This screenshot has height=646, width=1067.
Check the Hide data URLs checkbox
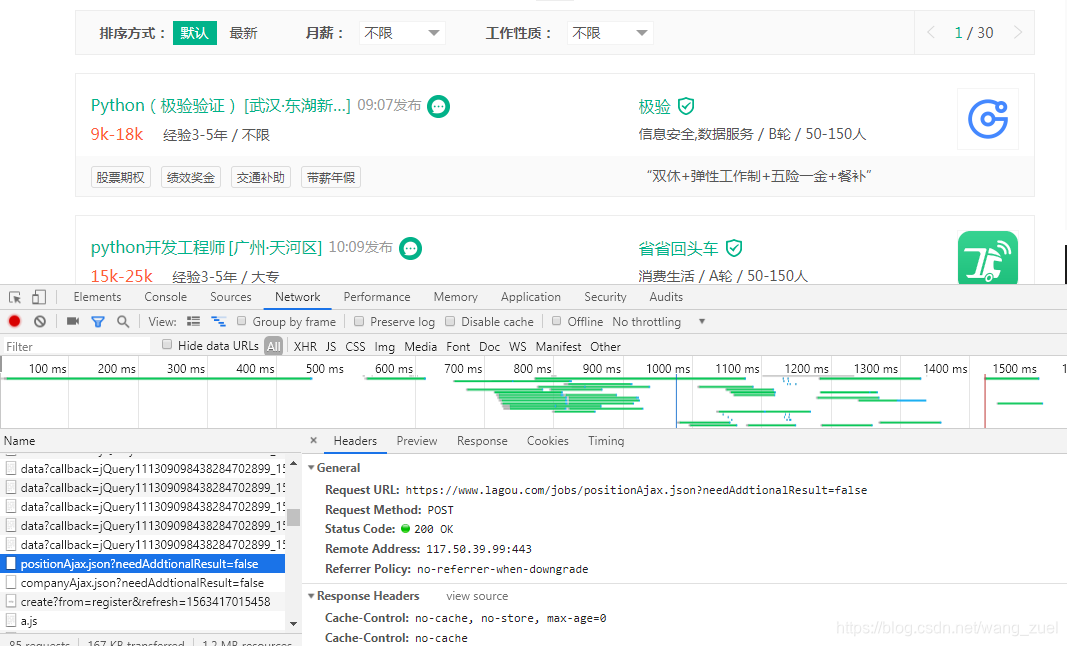point(167,344)
